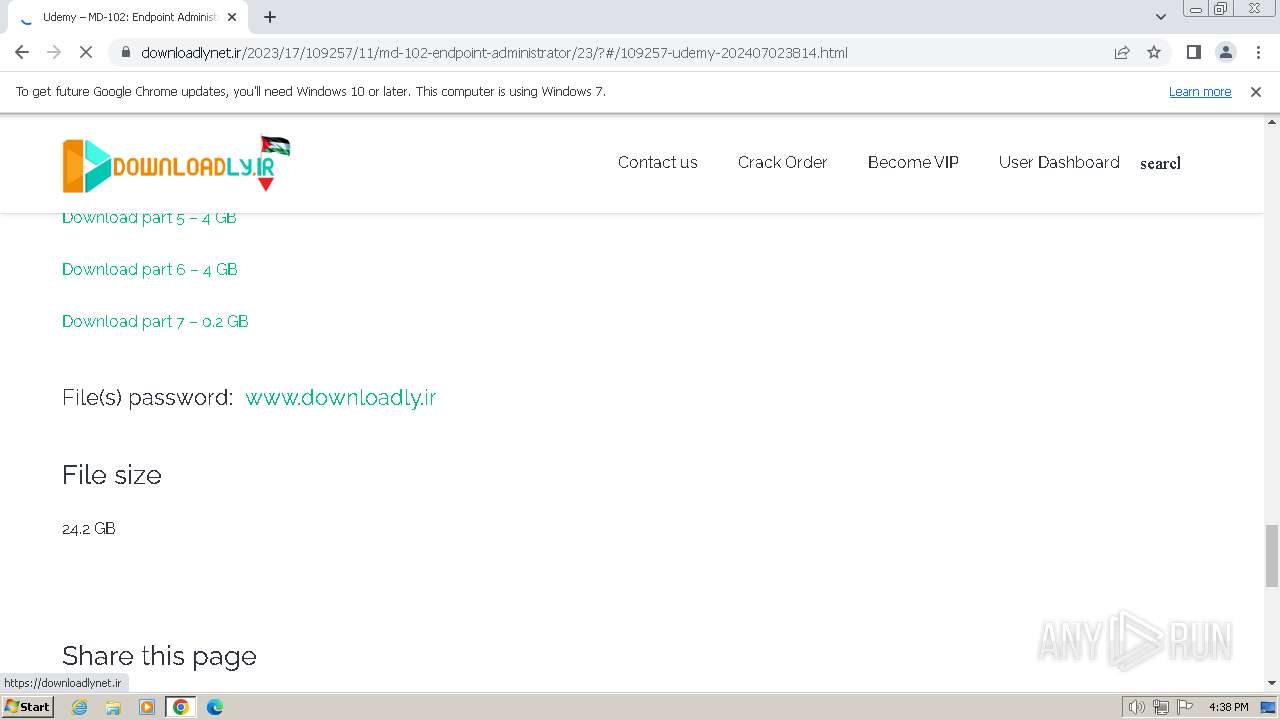Screen dimensions: 1280x720
Task: Open the network tray icon
Action: coord(1160,707)
